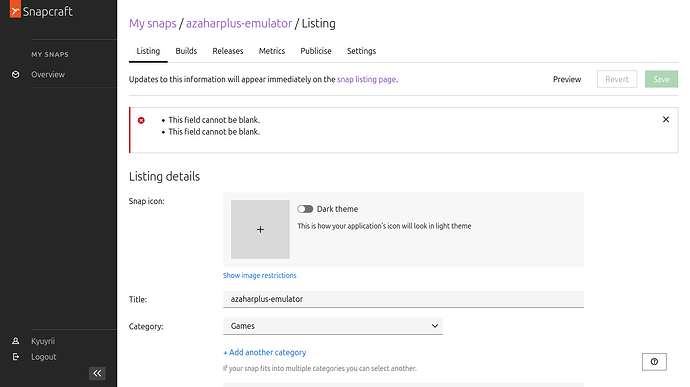The height and width of the screenshot is (387, 690).
Task: Go to the Metrics tab
Action: tap(272, 51)
